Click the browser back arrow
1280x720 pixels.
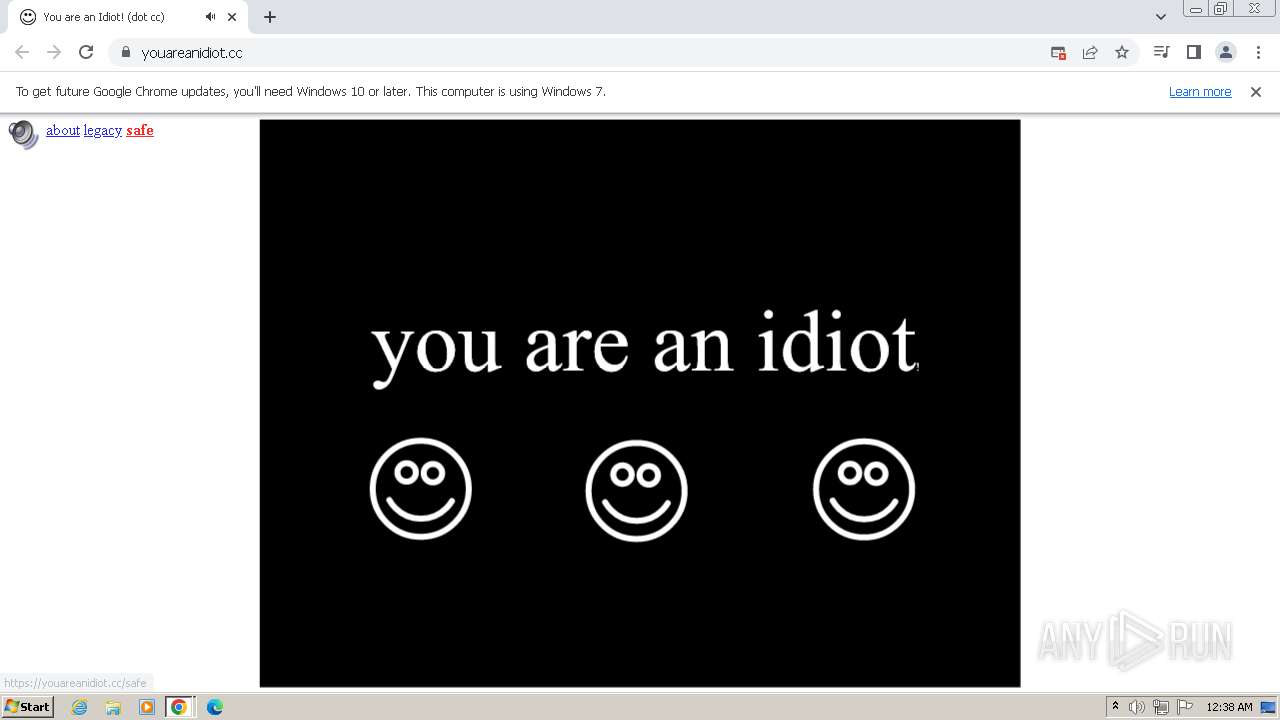coord(22,52)
